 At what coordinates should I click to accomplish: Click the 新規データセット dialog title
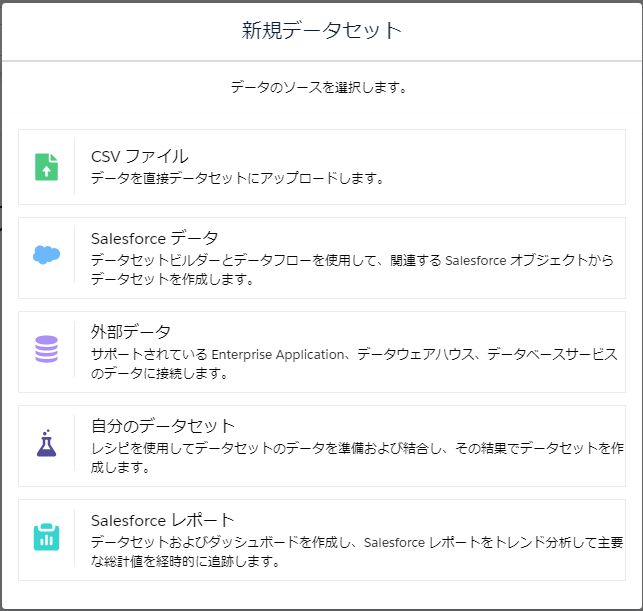click(x=321, y=31)
